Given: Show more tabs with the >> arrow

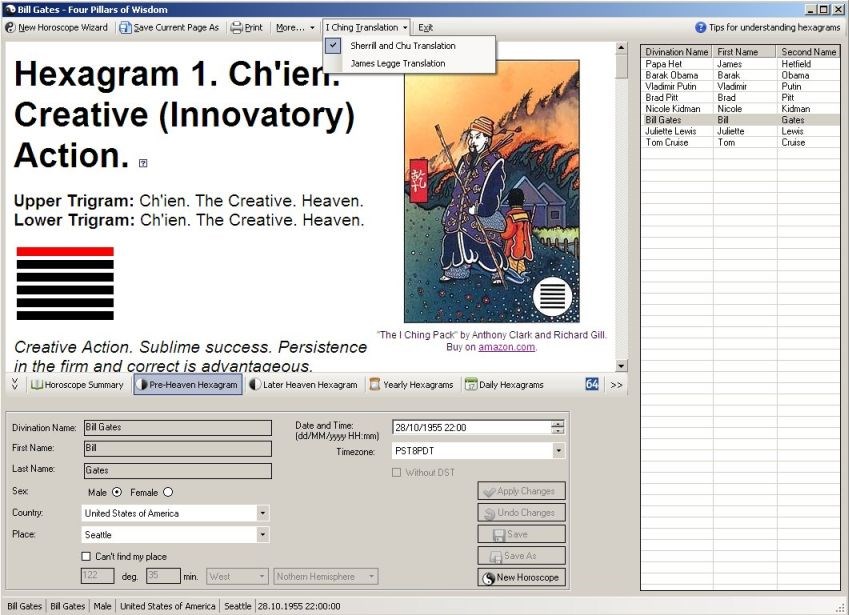Looking at the screenshot, I should pos(616,385).
